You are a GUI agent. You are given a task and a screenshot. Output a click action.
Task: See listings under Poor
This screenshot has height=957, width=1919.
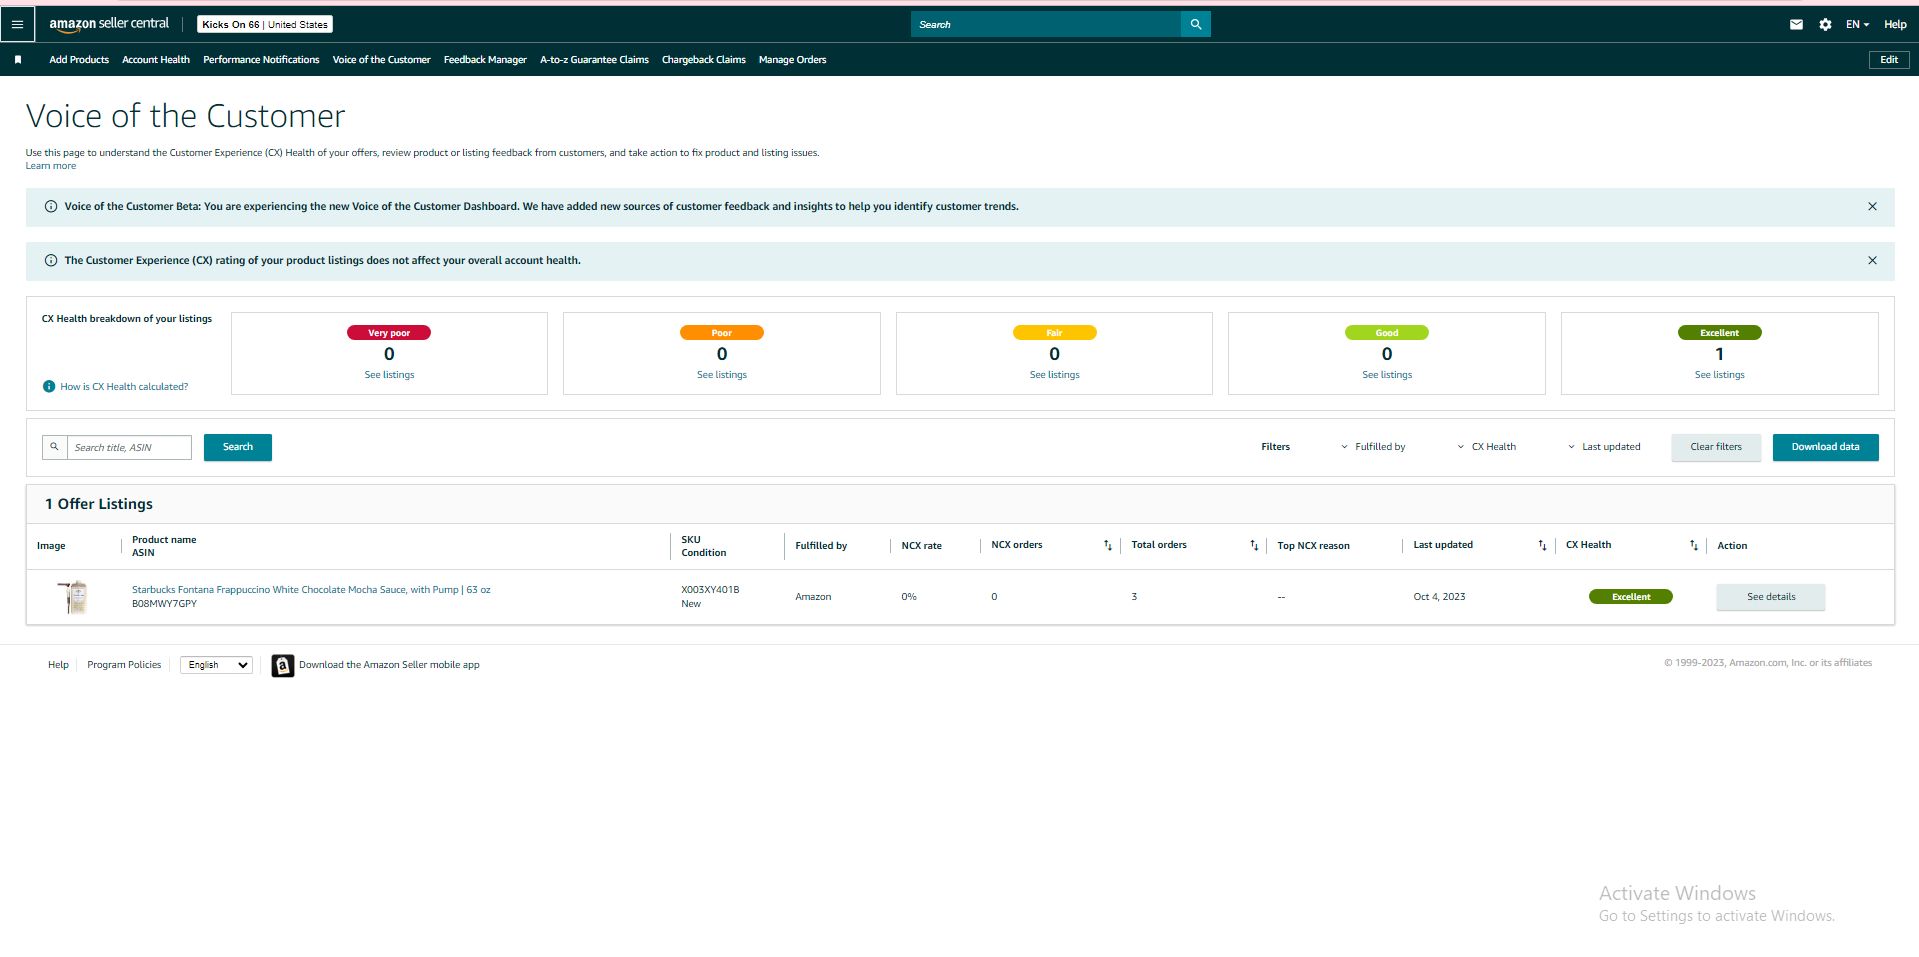point(722,375)
